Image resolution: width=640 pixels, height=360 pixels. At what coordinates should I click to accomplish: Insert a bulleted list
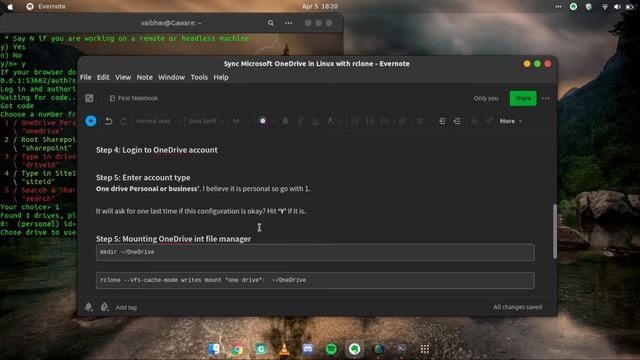pos(355,121)
